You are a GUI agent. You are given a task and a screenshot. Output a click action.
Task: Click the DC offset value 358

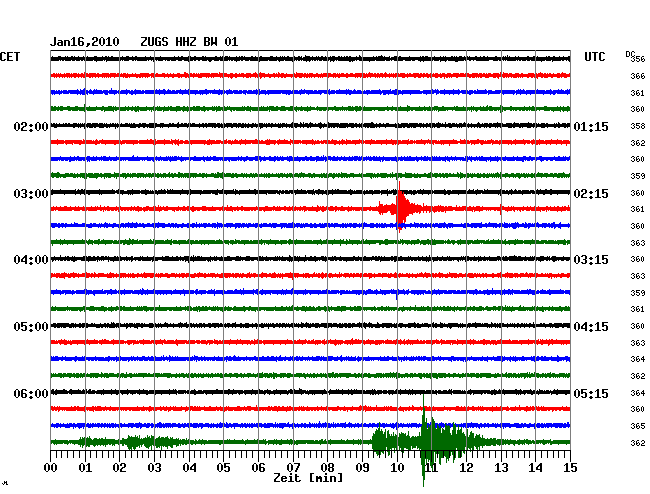click(638, 126)
